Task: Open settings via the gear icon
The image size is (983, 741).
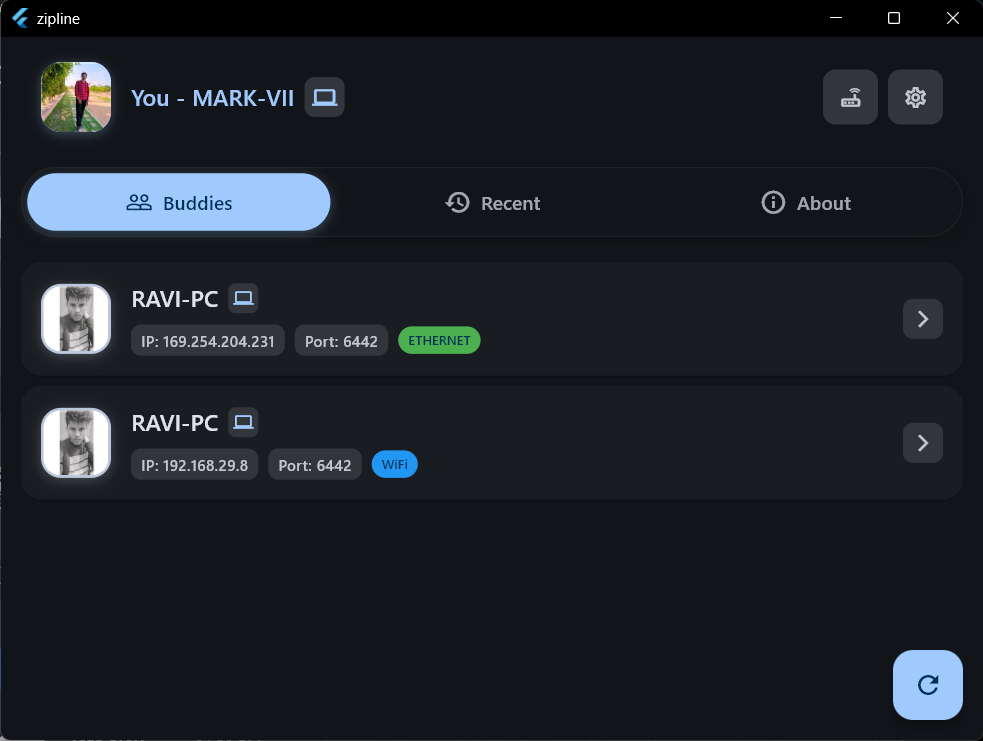Action: (915, 97)
